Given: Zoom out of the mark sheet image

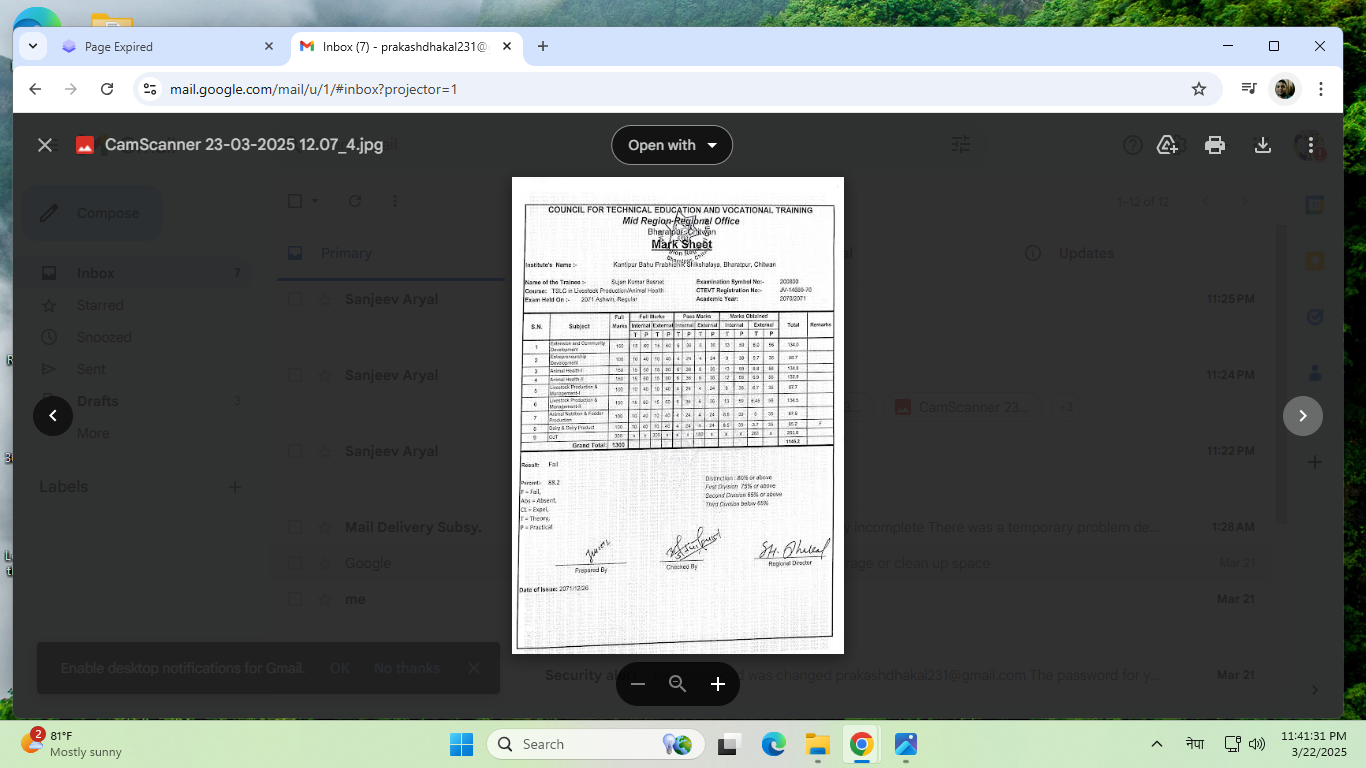Looking at the screenshot, I should coord(638,684).
